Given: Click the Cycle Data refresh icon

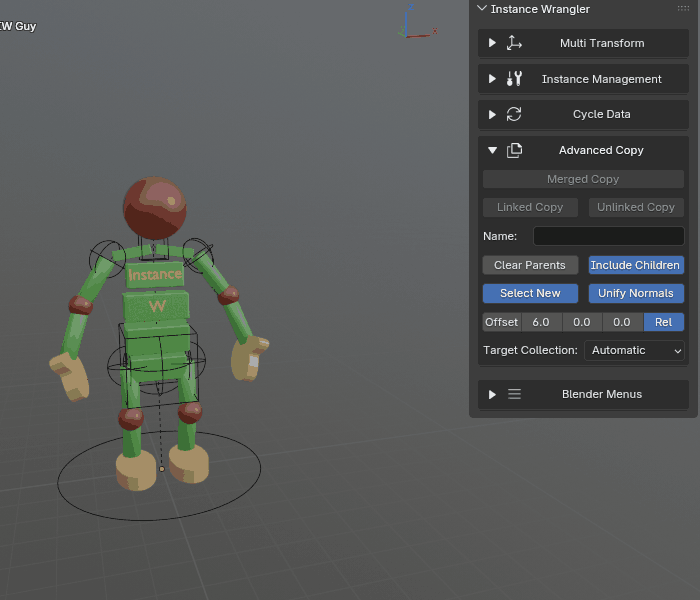Looking at the screenshot, I should tap(514, 114).
